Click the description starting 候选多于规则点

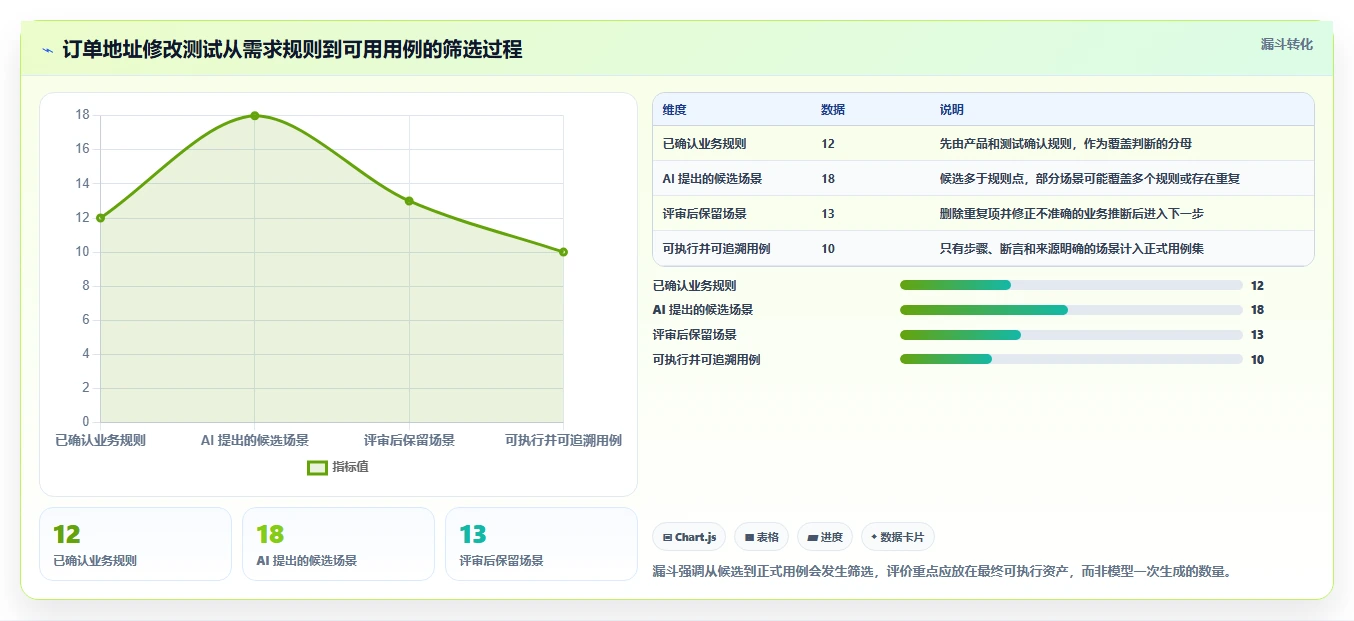click(1089, 179)
